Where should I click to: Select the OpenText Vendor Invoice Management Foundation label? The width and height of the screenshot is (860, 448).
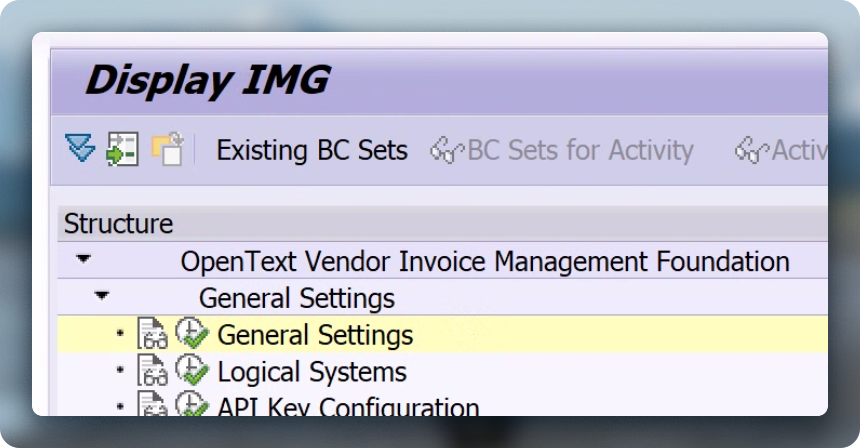(485, 261)
